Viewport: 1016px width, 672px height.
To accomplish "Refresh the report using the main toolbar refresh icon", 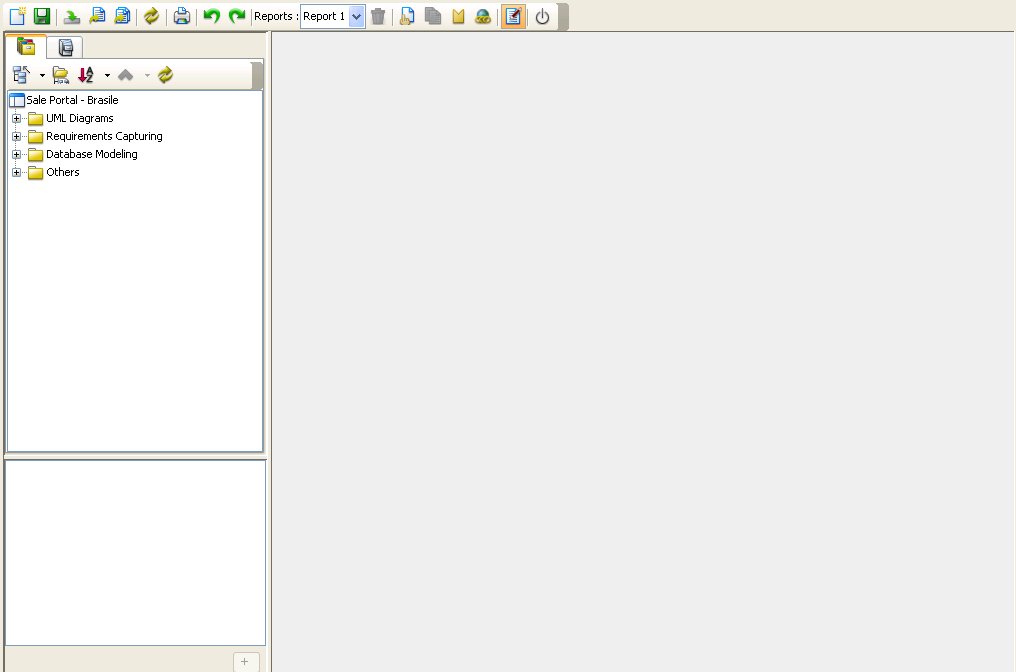I will [151, 16].
